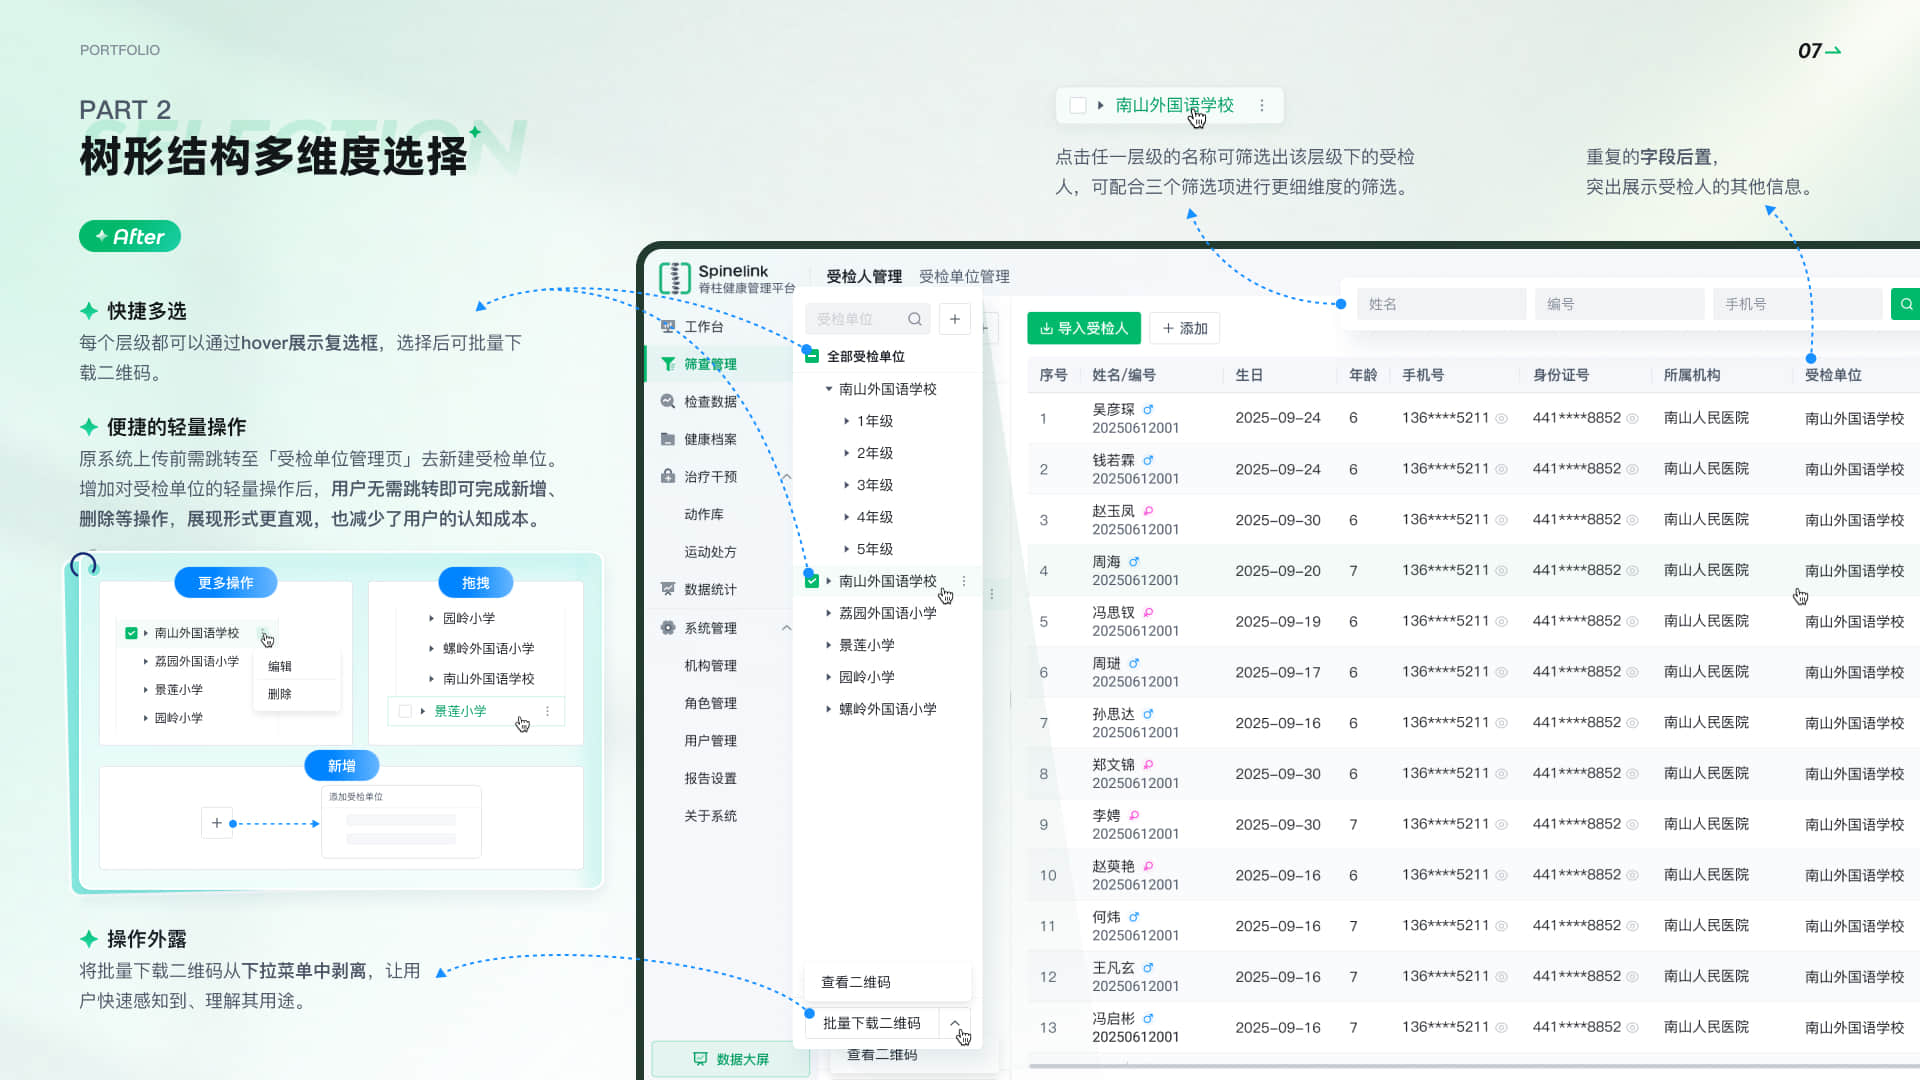The height and width of the screenshot is (1080, 1920).
Task: Click the 添加 button
Action: tap(1185, 328)
